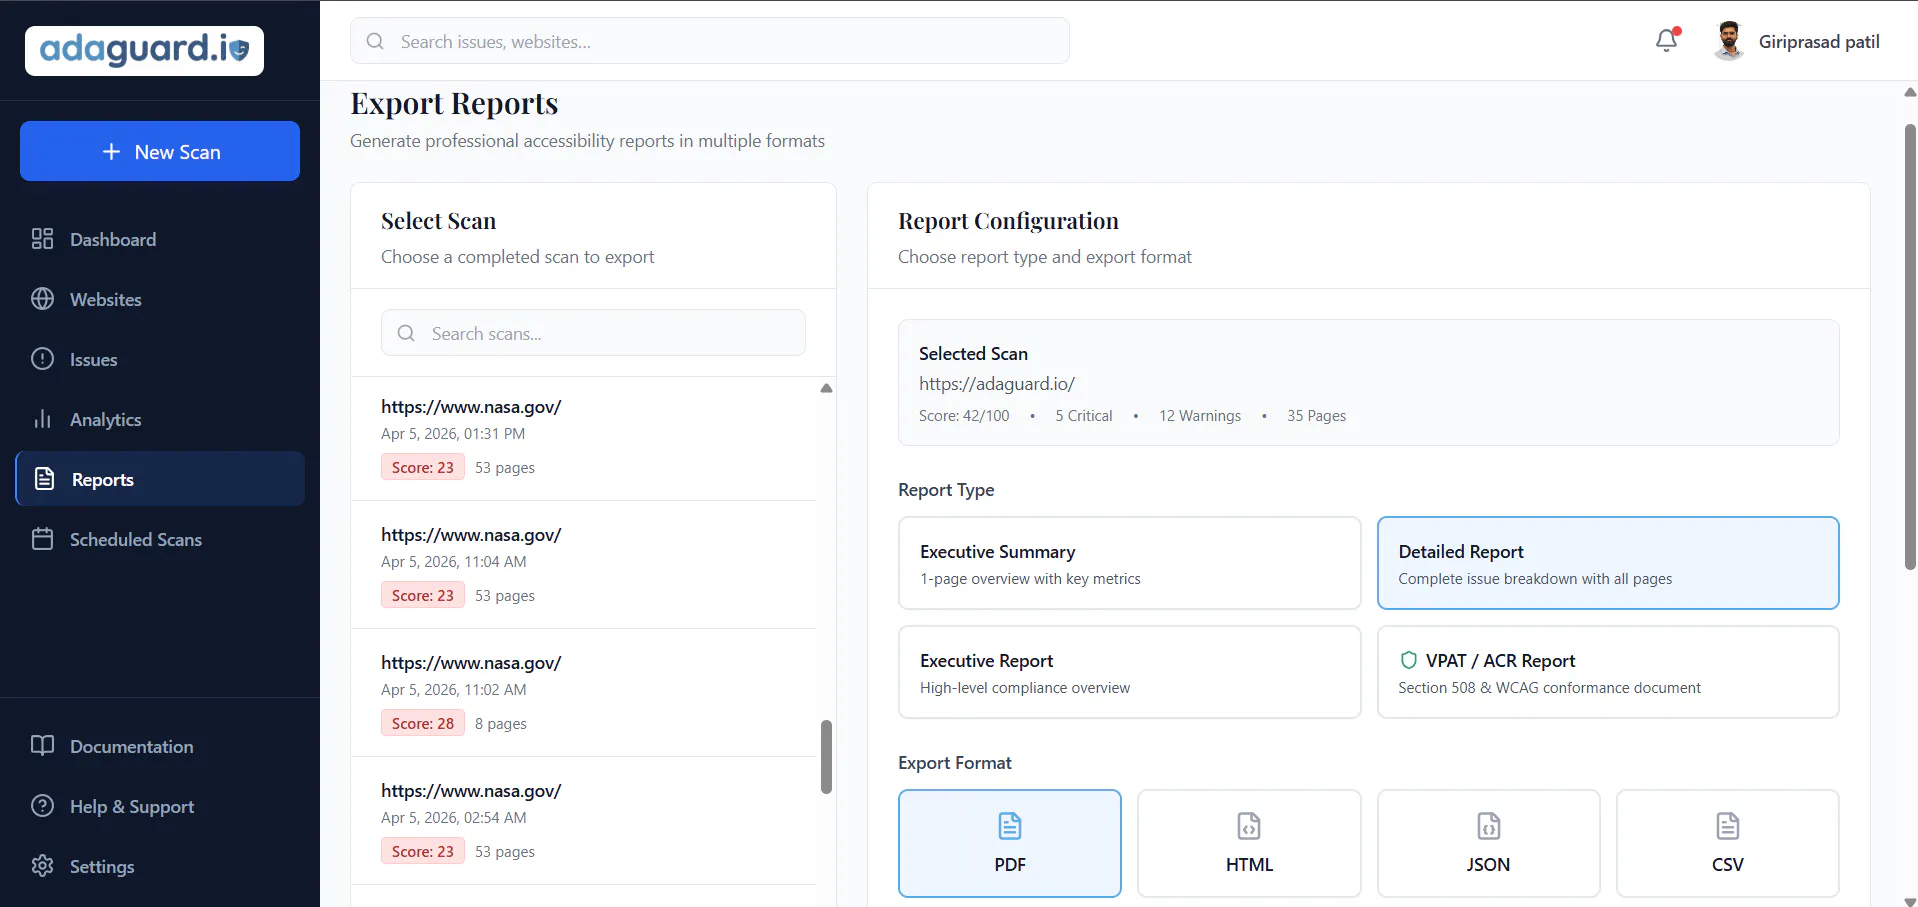
Task: Select VPAT / ACR Report type
Action: pyautogui.click(x=1608, y=672)
